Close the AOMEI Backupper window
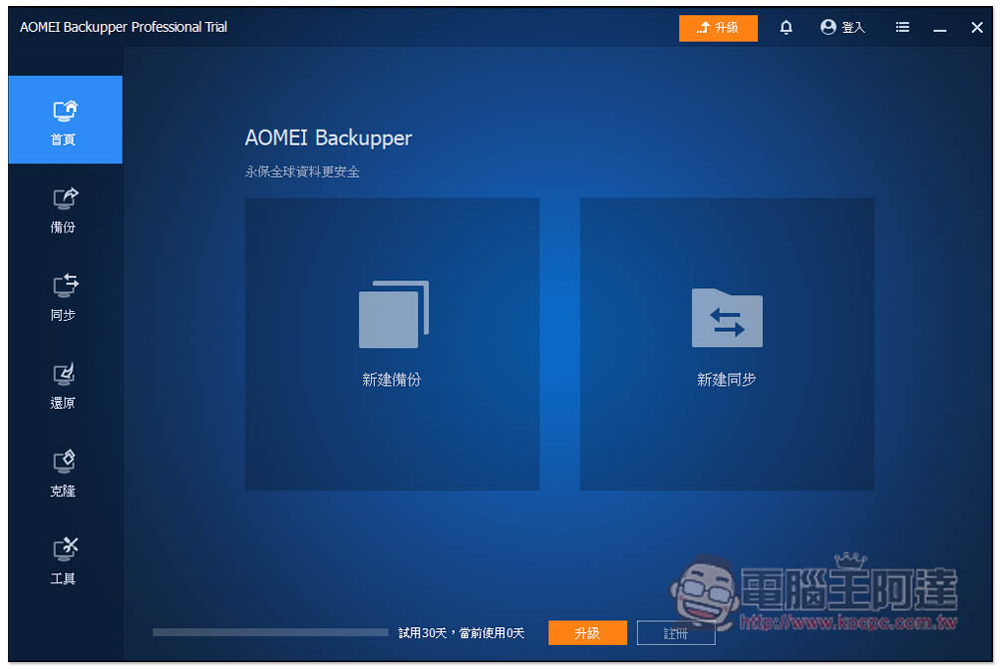Image resolution: width=1000 pixels, height=669 pixels. click(976, 27)
